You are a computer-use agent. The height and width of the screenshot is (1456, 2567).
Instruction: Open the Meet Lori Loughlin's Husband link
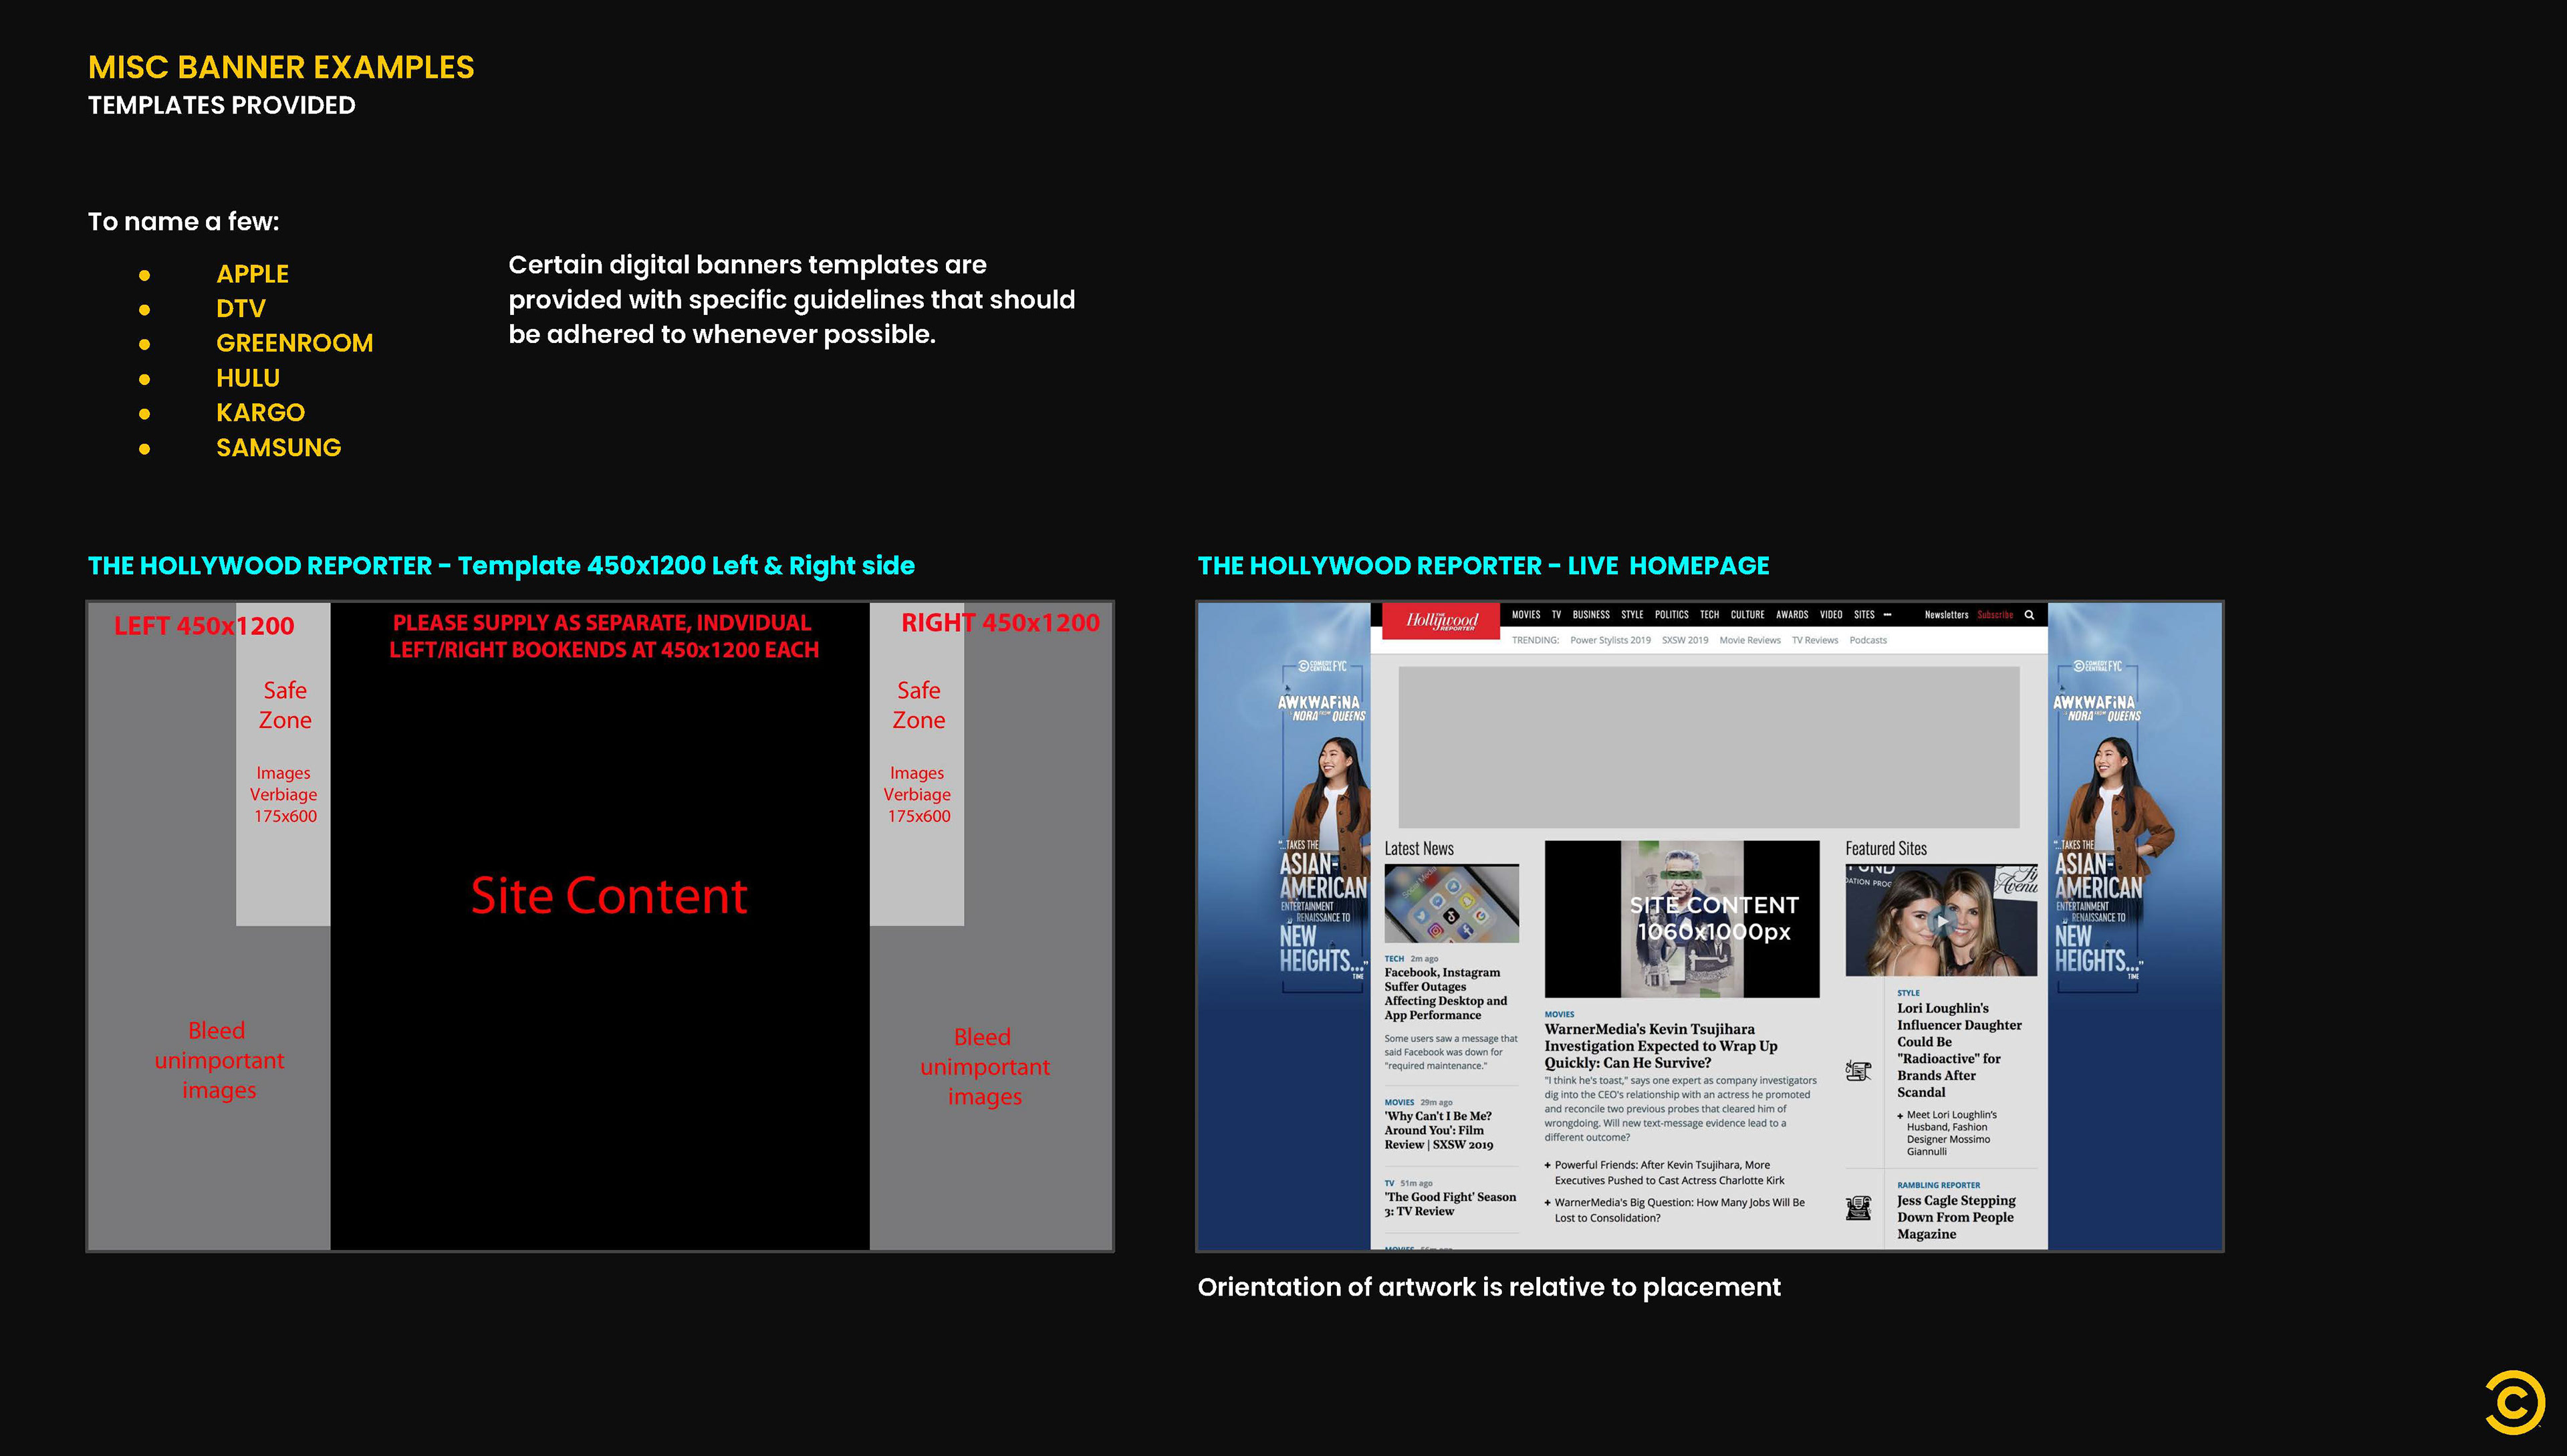coord(1951,1133)
